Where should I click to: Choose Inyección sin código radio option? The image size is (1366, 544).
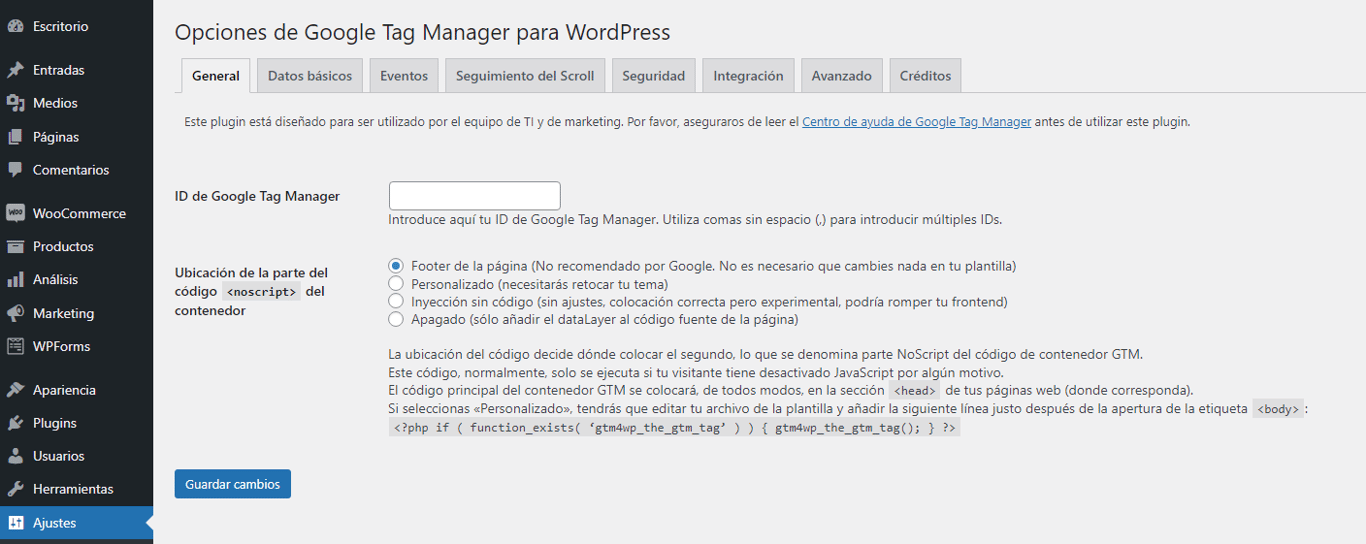396,301
